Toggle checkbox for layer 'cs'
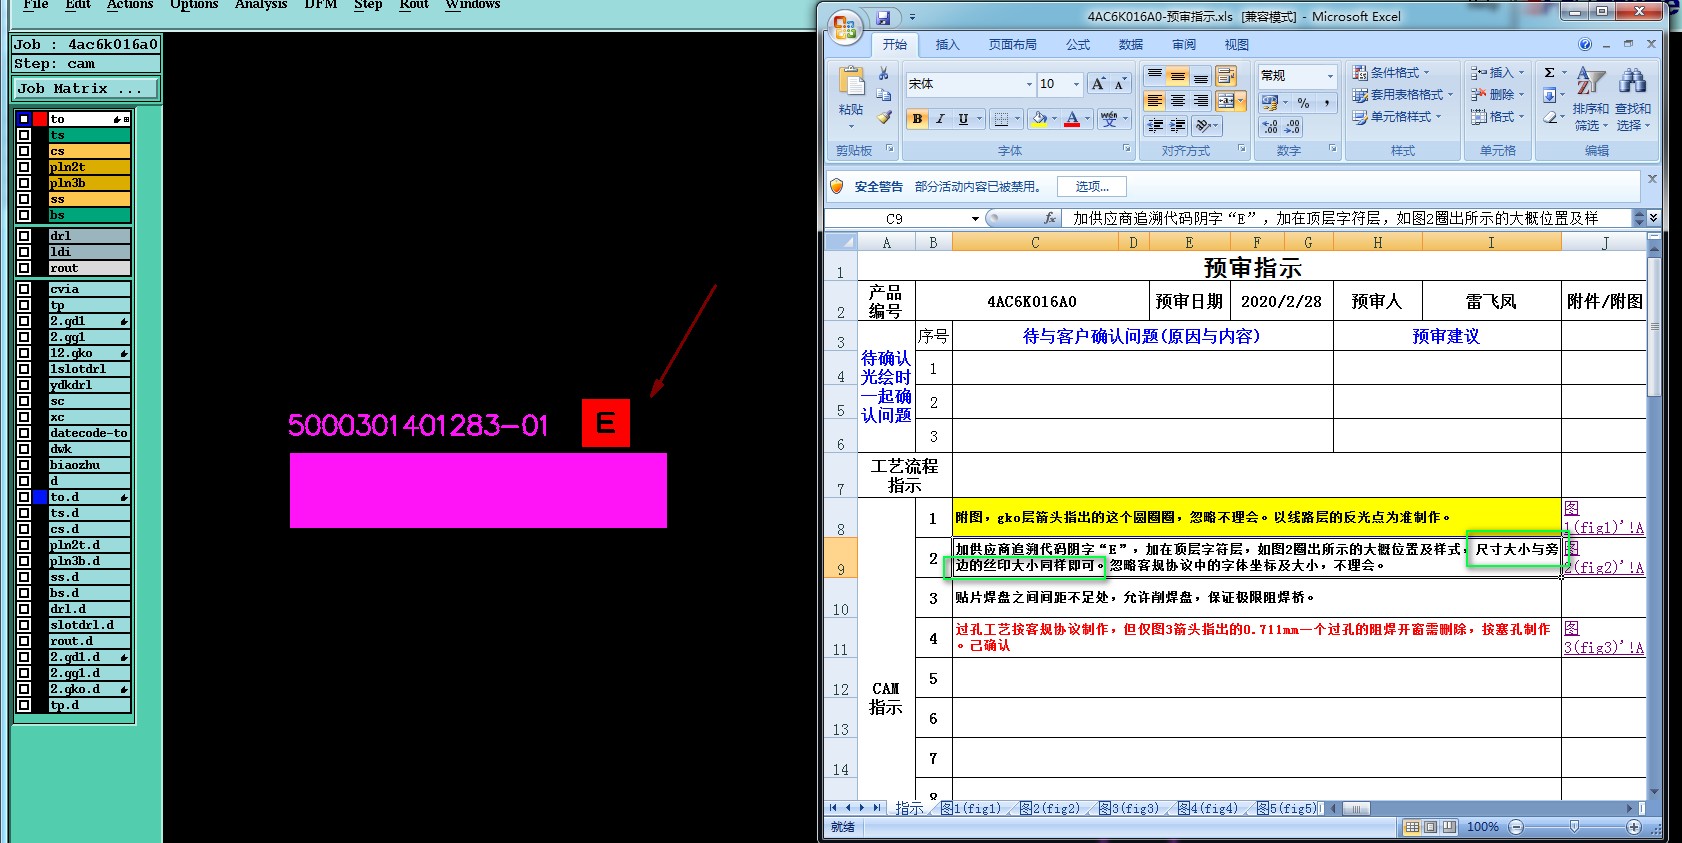Image resolution: width=1682 pixels, height=843 pixels. (x=24, y=151)
